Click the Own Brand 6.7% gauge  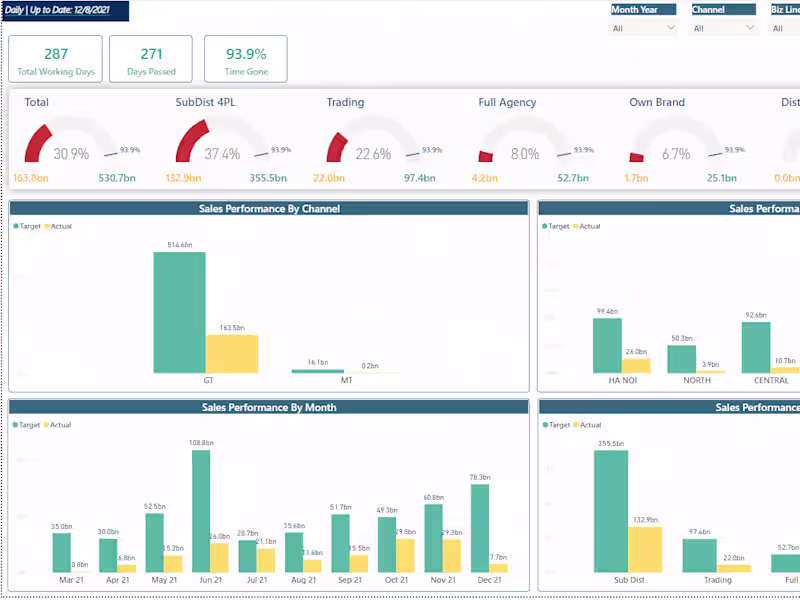(676, 141)
